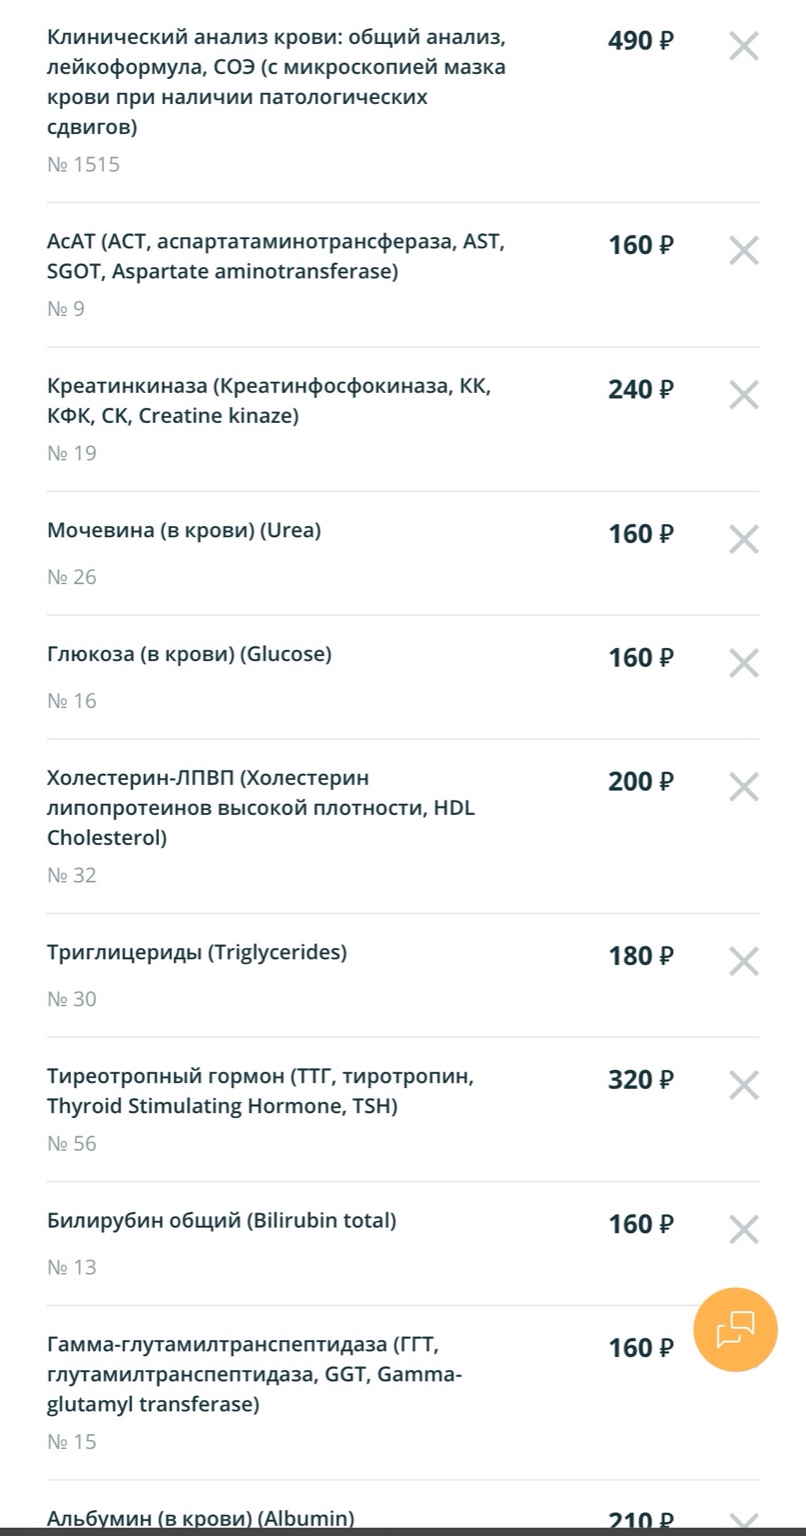Delete AcAT test from the cart

743,250
